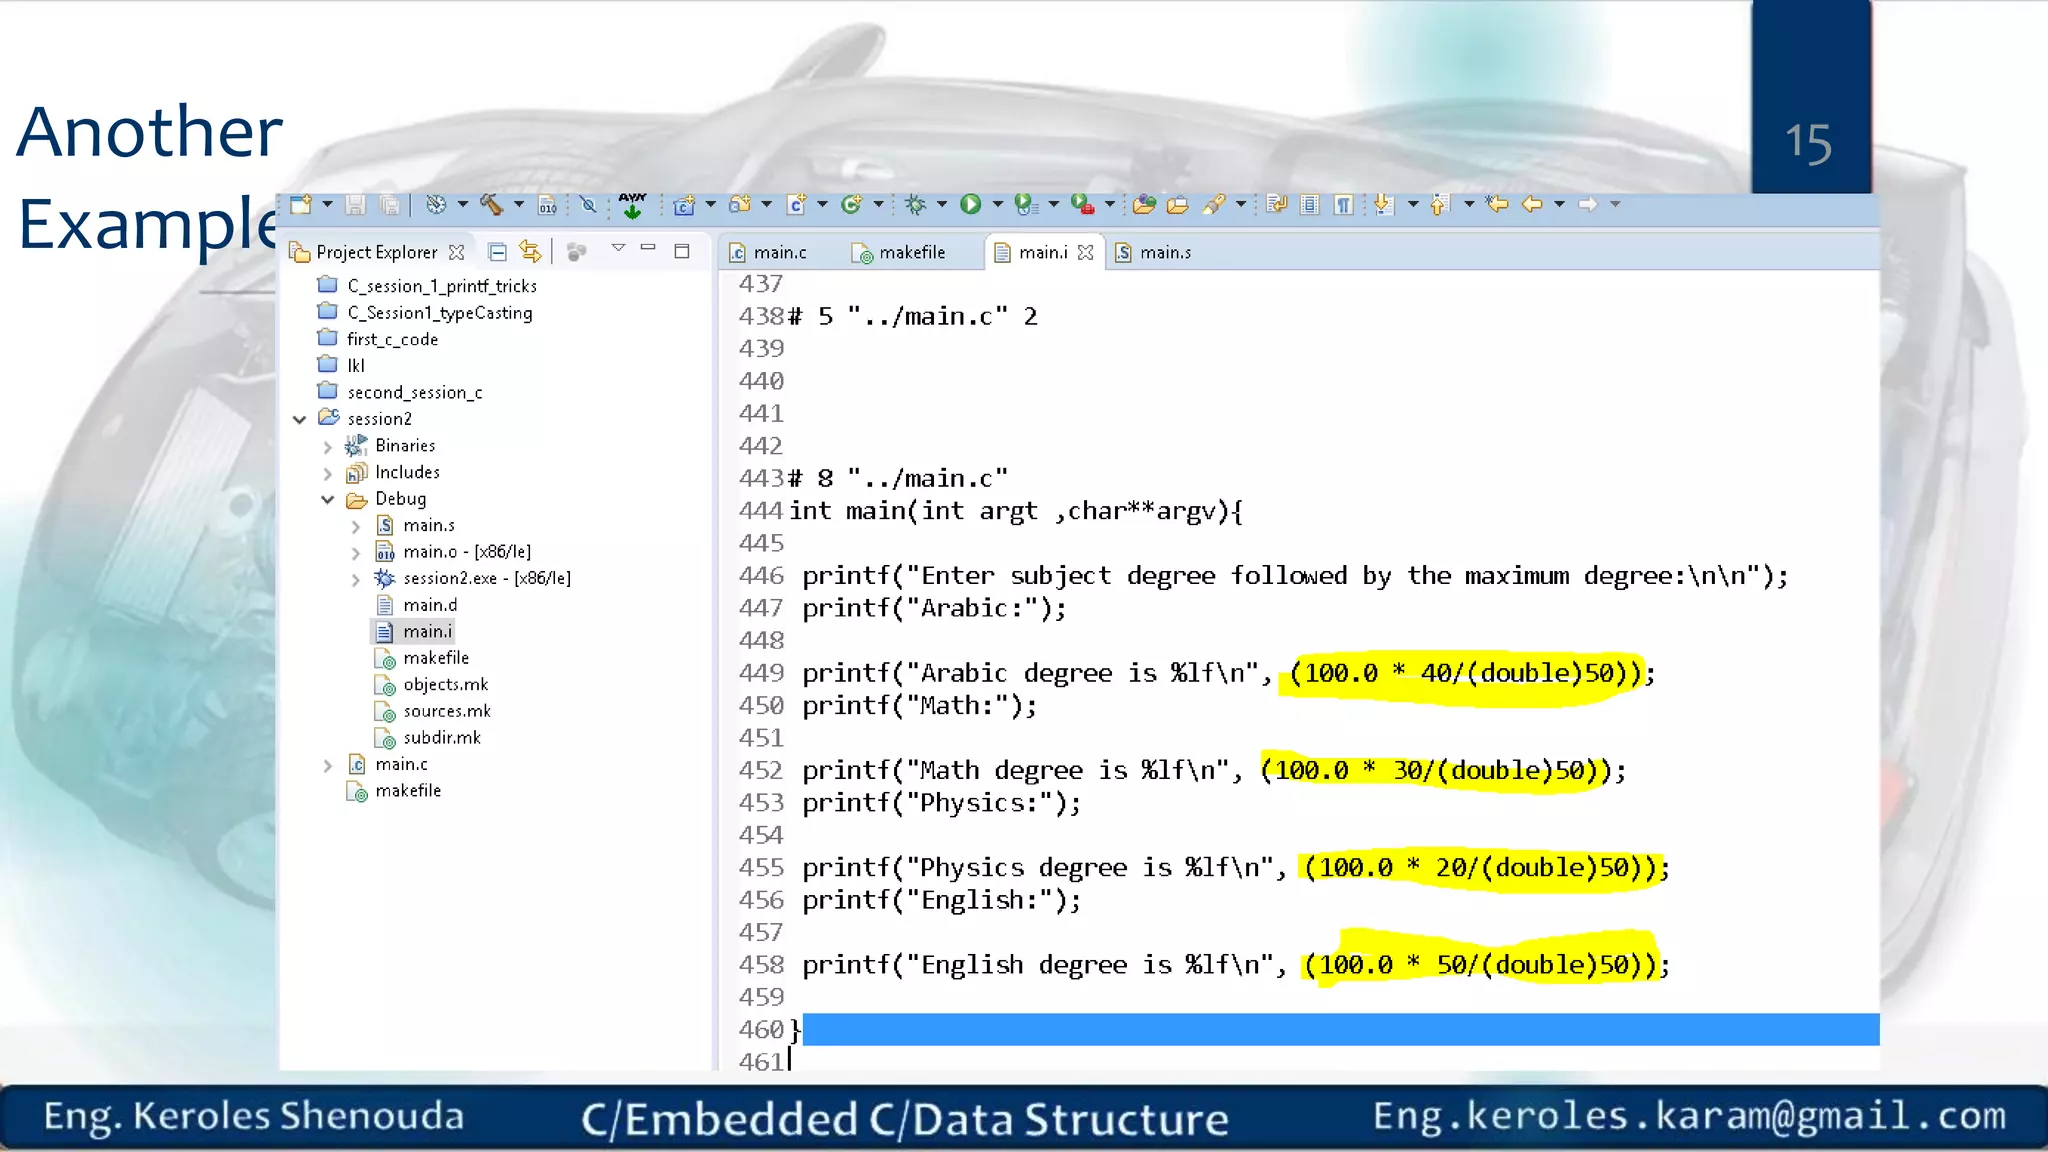Image resolution: width=2048 pixels, height=1152 pixels.
Task: Collapse All in Project Explorer
Action: coord(497,252)
